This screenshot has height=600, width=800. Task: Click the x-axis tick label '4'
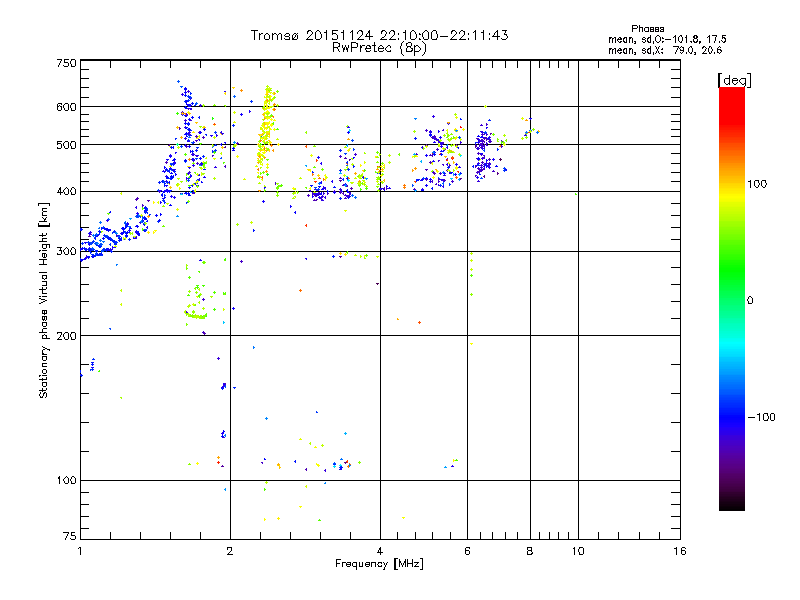[380, 551]
